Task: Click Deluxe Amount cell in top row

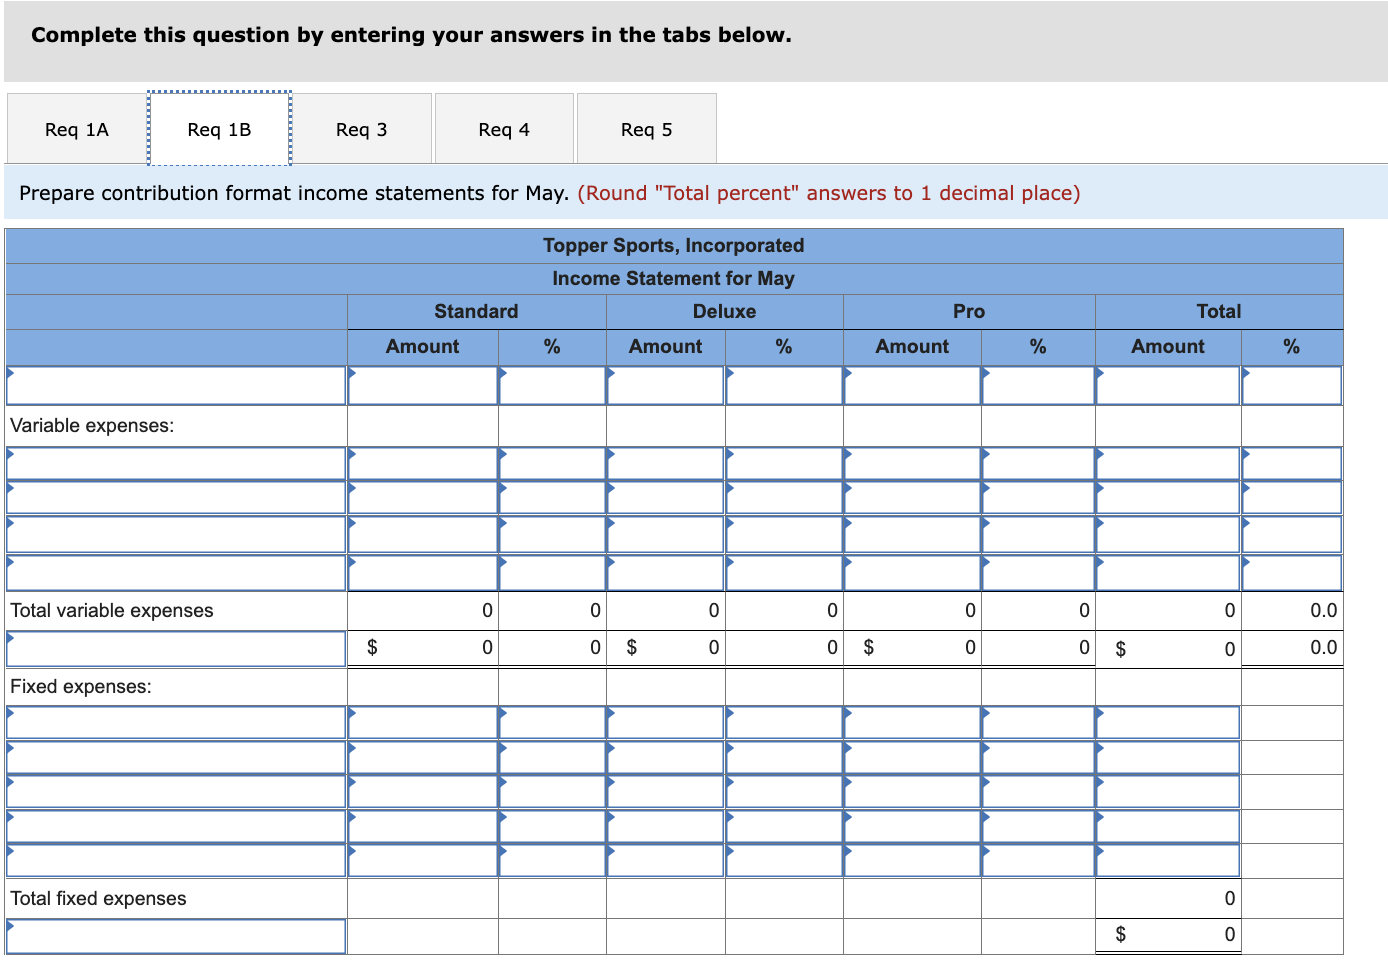Action: pos(665,386)
